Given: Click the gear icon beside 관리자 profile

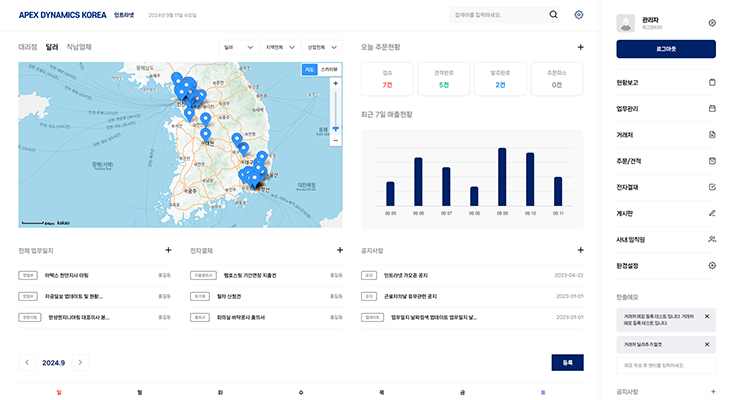Looking at the screenshot, I should click(x=712, y=23).
